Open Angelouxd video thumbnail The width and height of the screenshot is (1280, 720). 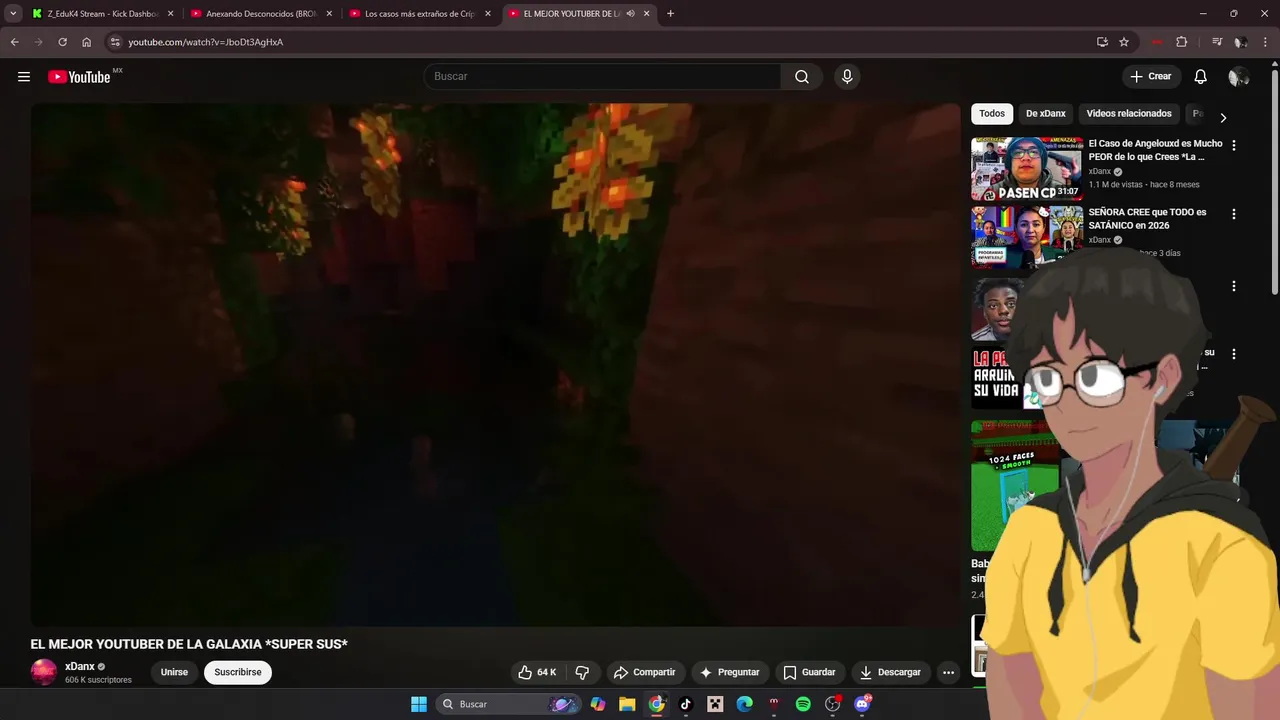(1027, 169)
